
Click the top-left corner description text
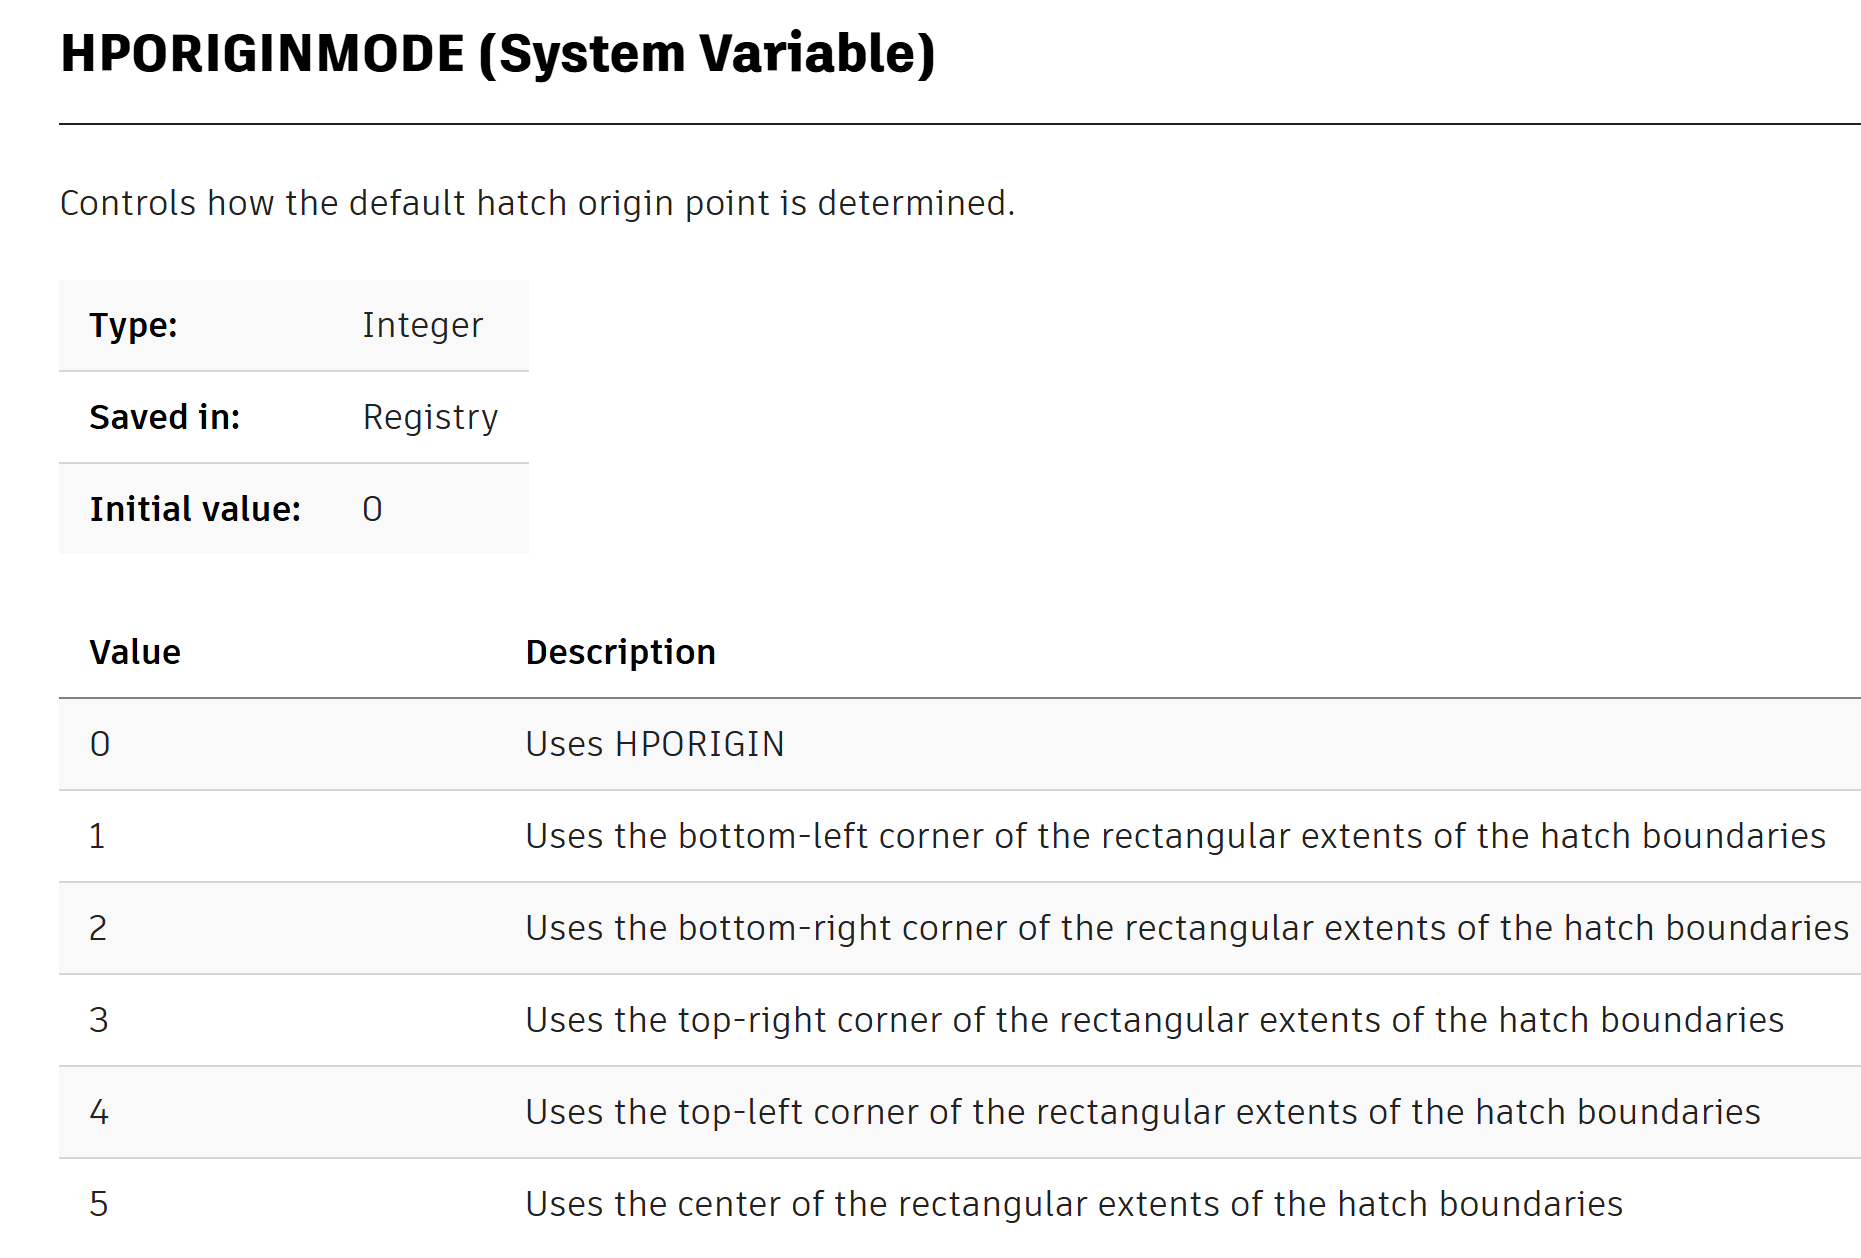(x=1143, y=1112)
